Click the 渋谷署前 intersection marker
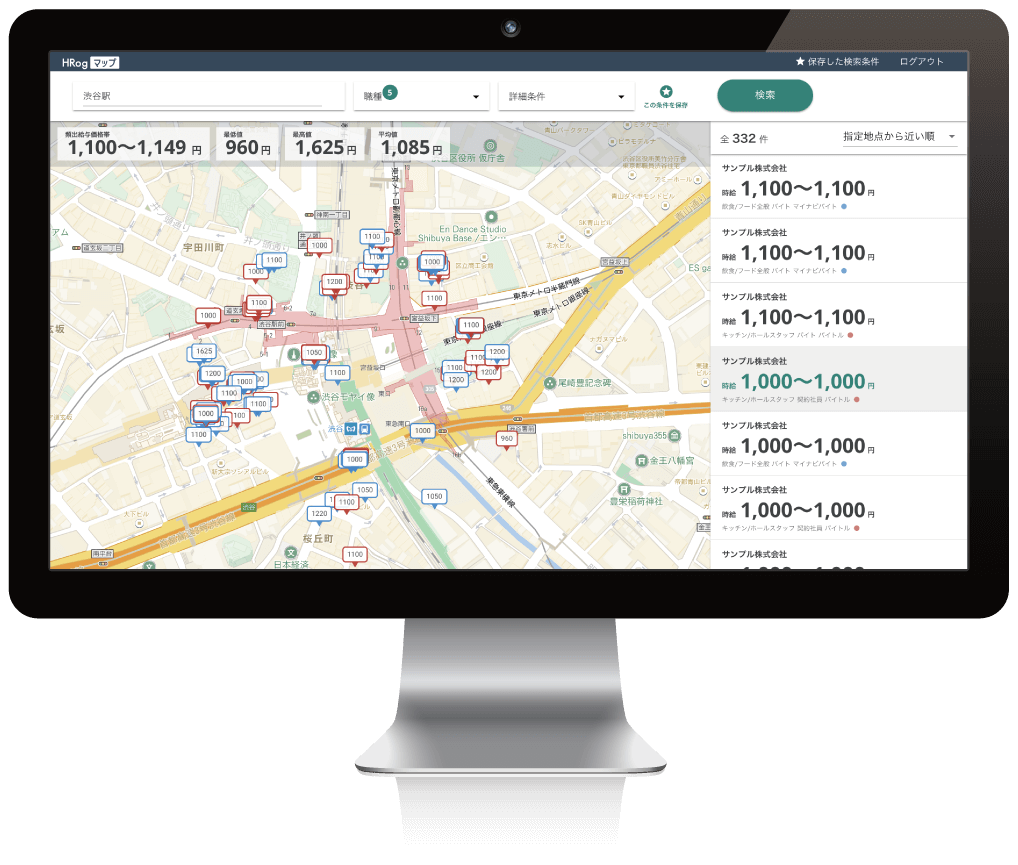Viewport: 1018px width, 865px height. [521, 429]
